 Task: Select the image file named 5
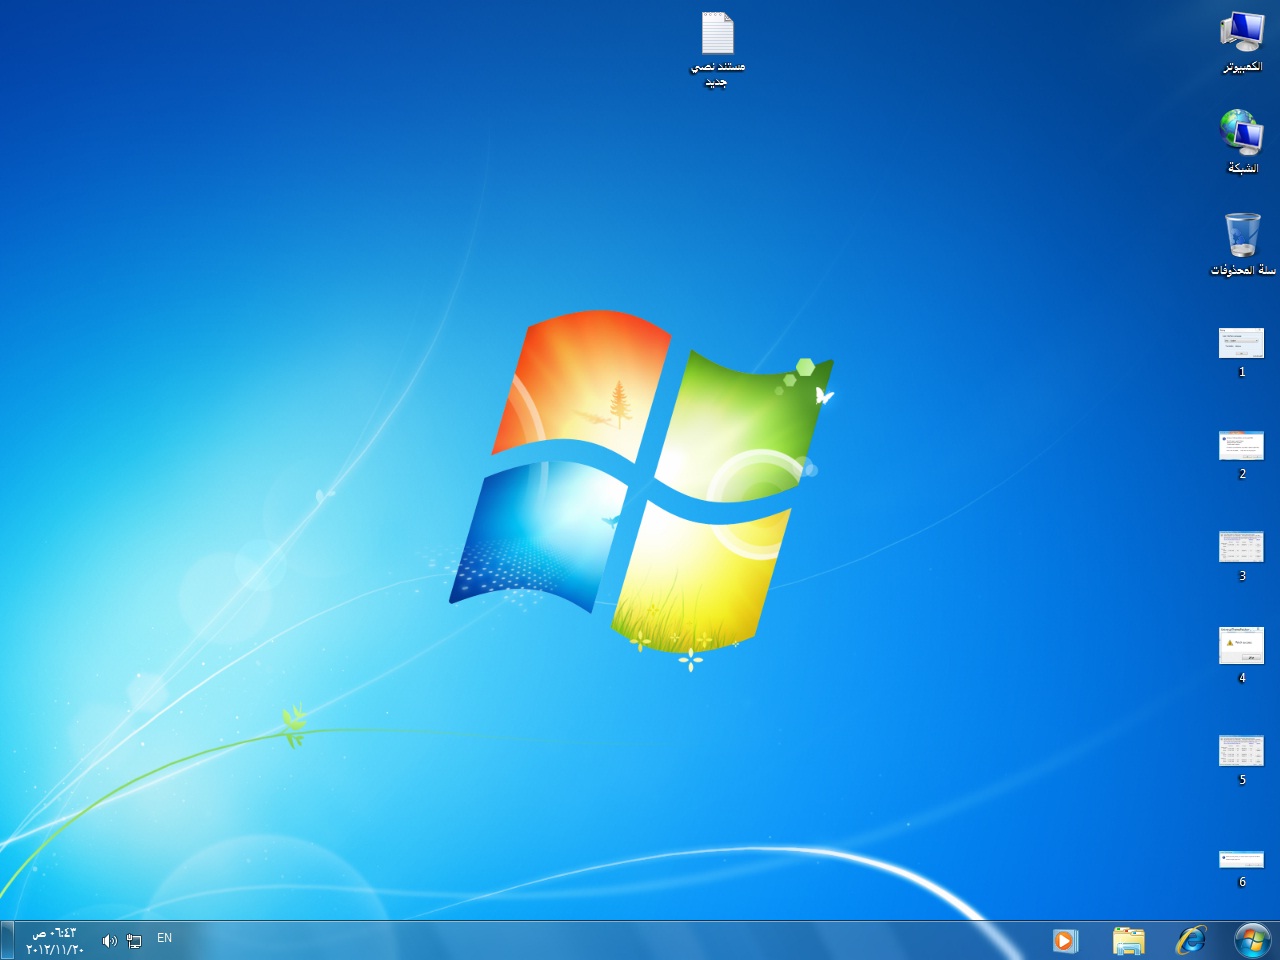[1242, 750]
